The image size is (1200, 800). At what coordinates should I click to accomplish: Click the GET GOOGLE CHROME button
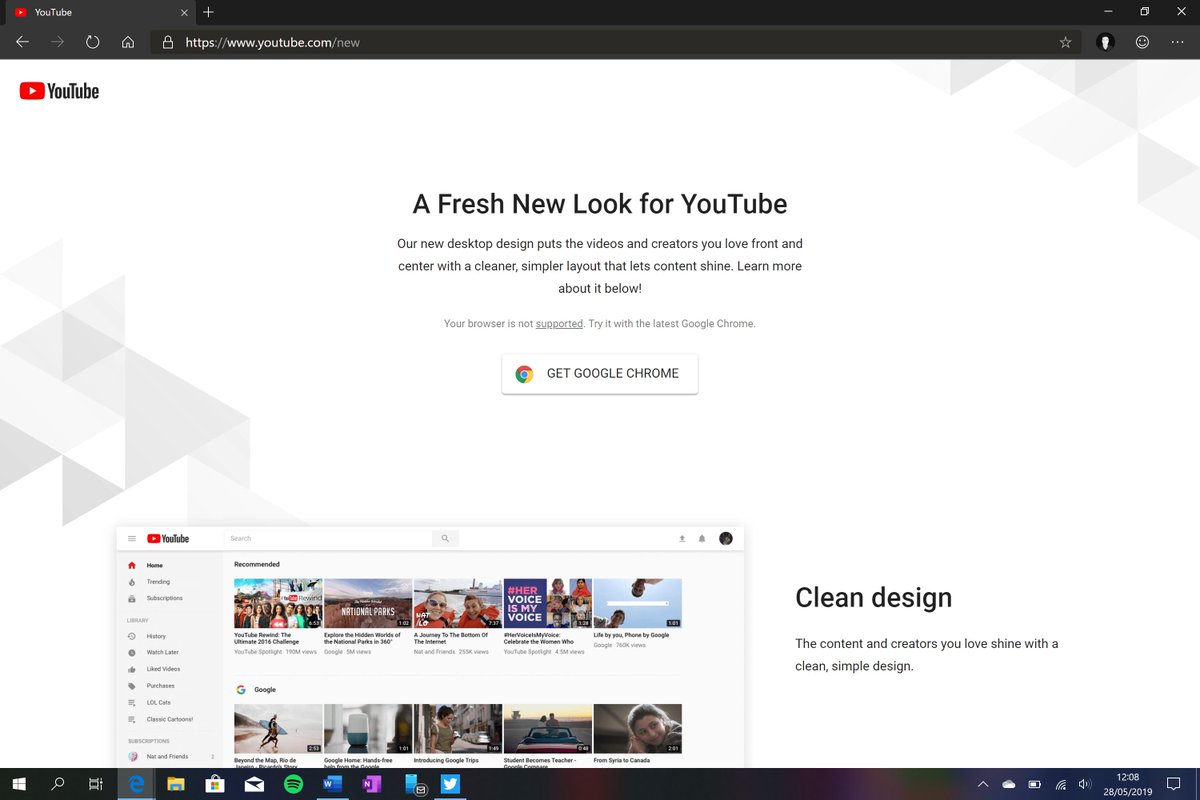[599, 373]
